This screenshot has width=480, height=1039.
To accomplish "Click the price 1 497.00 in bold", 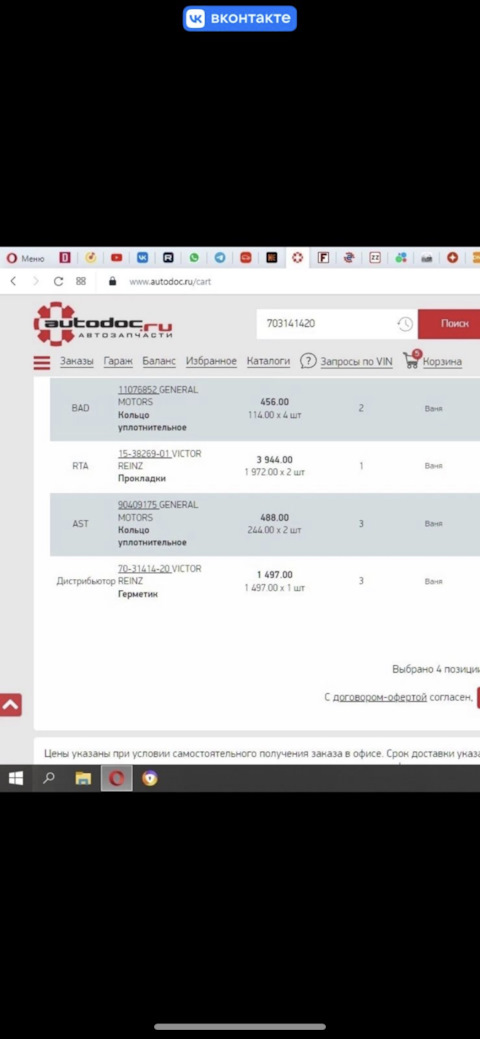I will tap(274, 574).
